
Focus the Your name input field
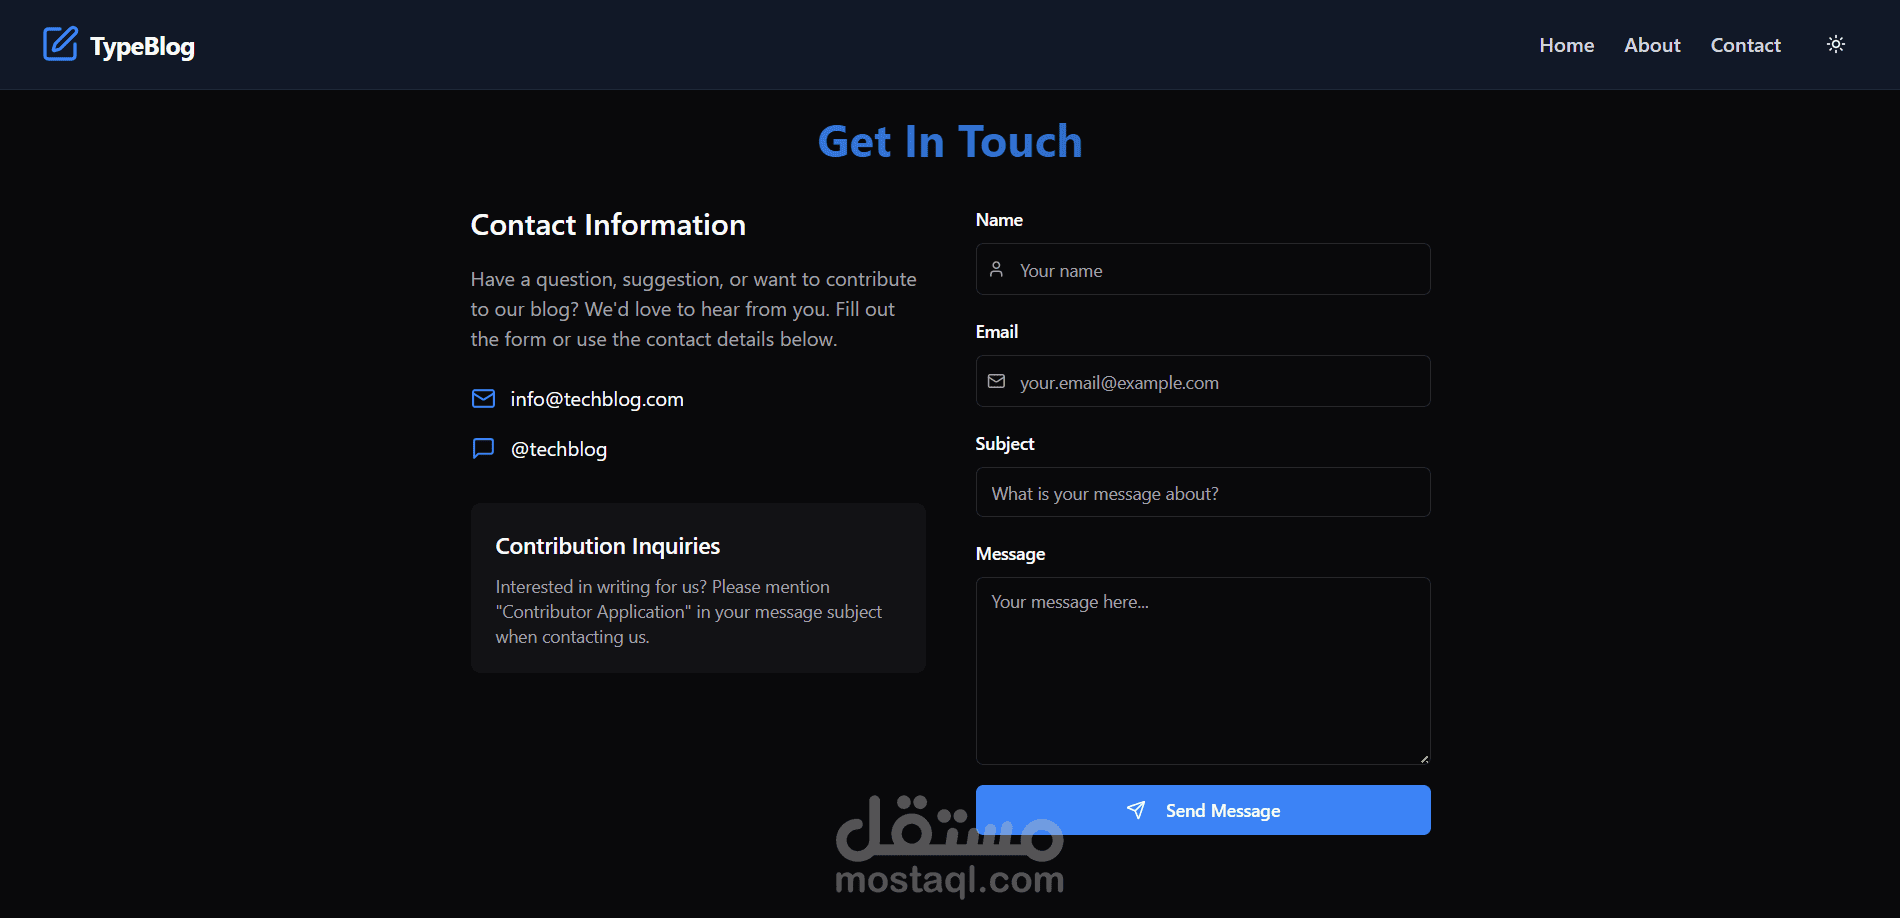coord(1203,269)
